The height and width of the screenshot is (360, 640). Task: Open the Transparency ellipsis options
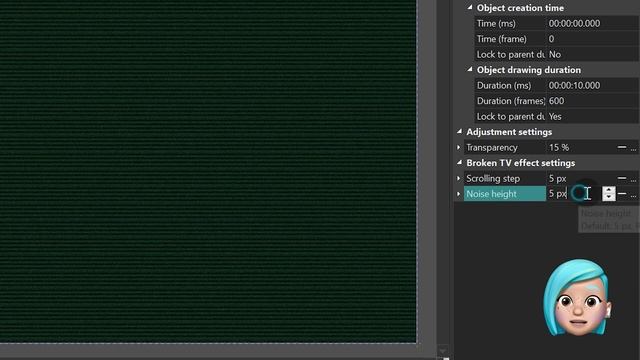633,149
